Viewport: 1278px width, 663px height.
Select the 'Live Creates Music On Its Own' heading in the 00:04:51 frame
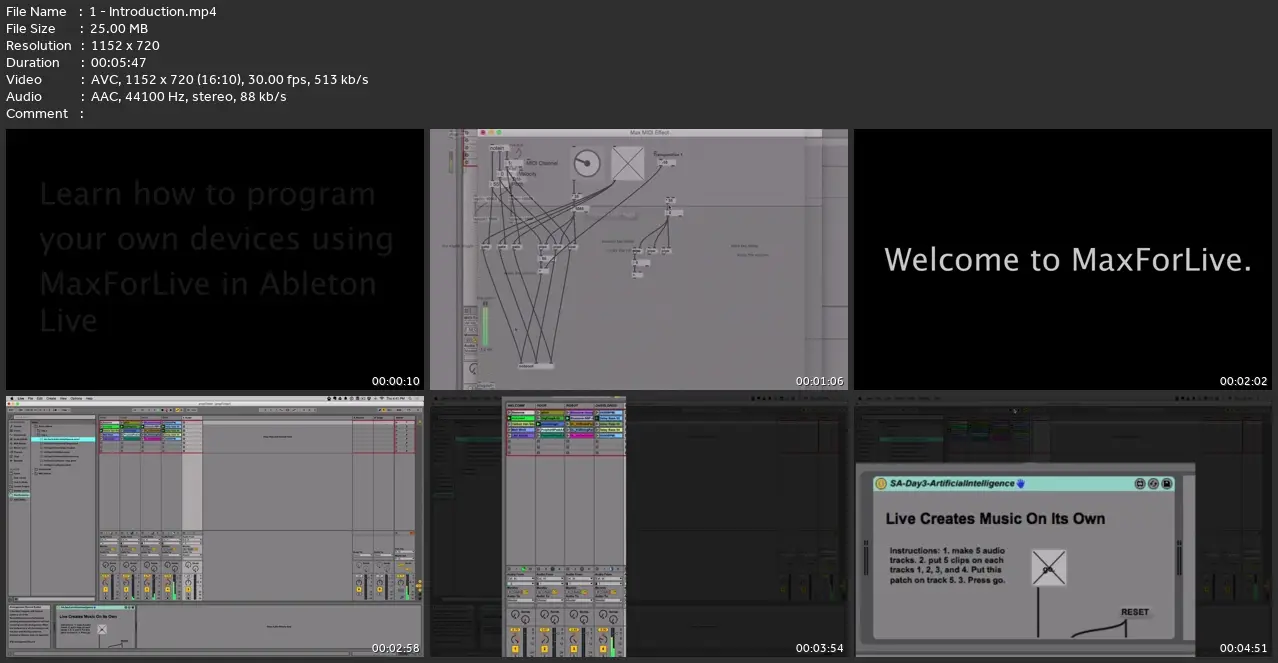[995, 518]
